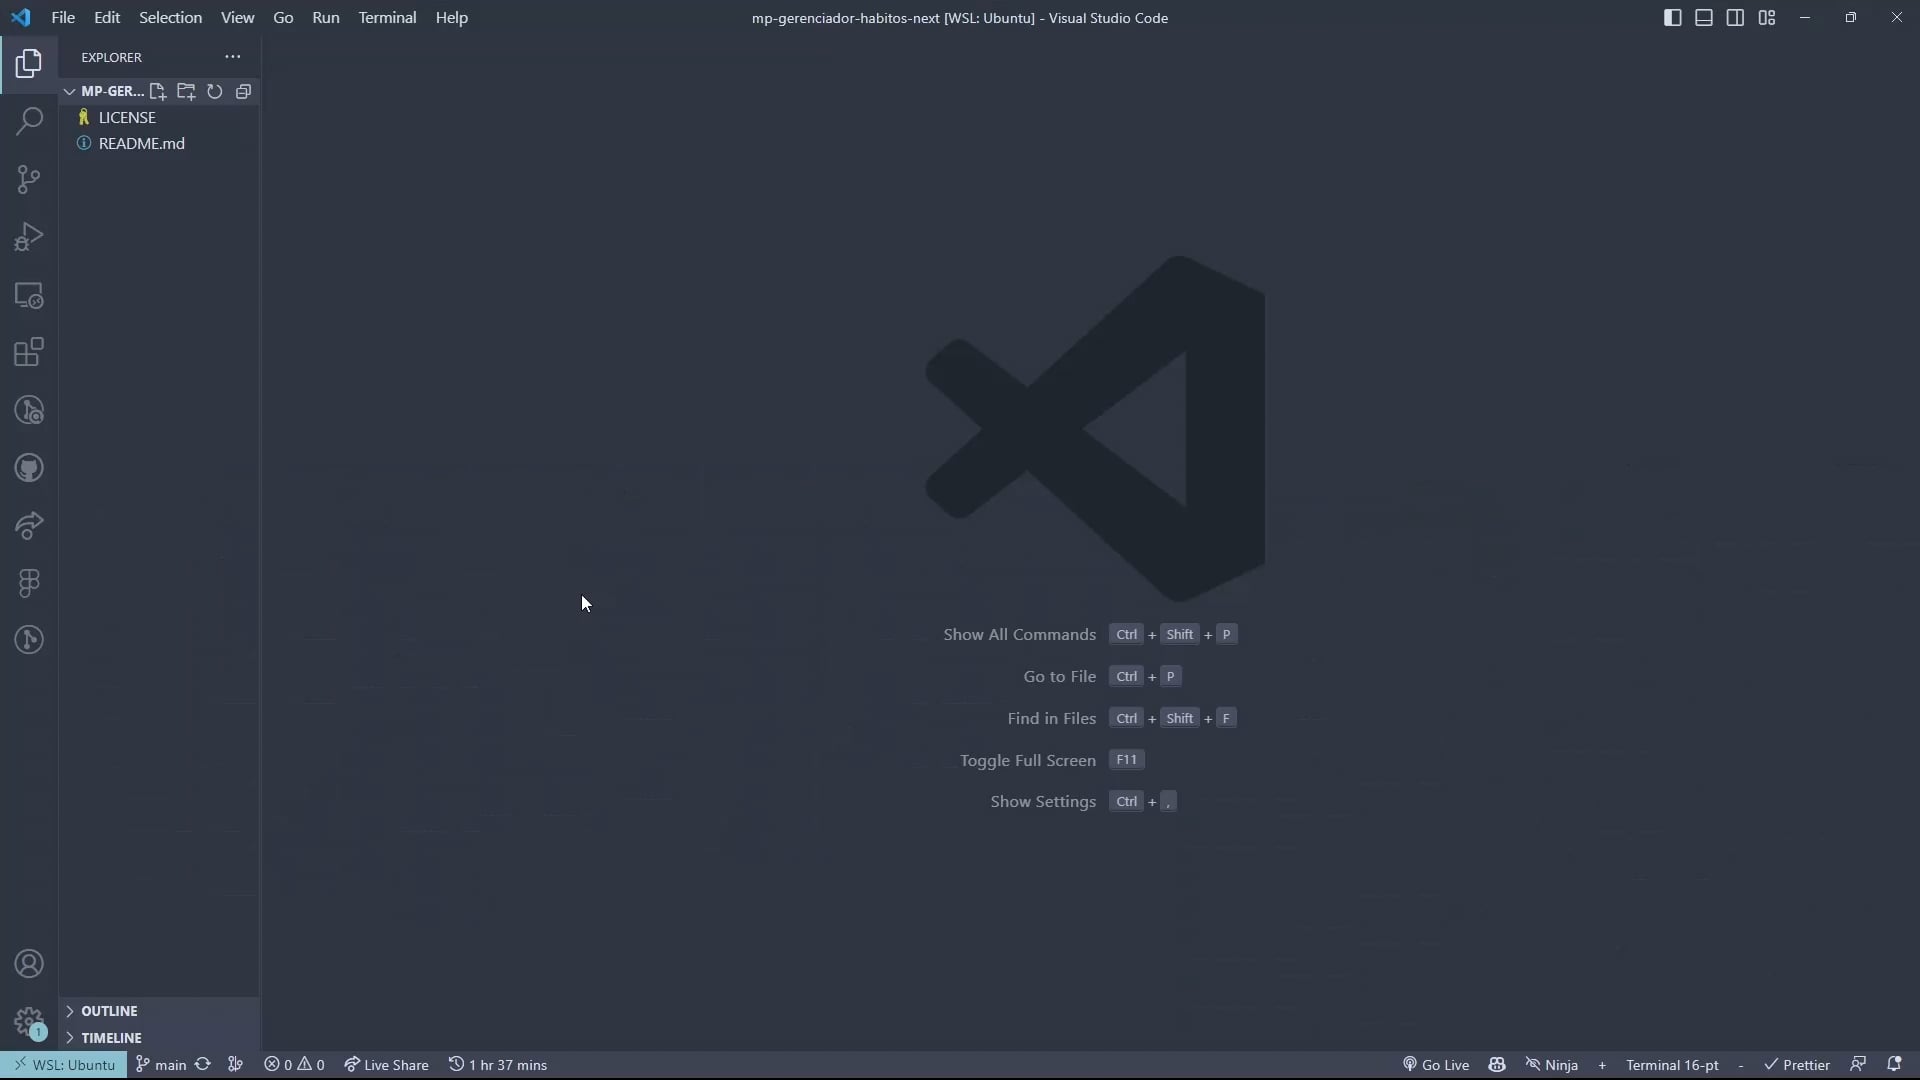Increase terminal font with plus button
The image size is (1920, 1080).
(1602, 1064)
